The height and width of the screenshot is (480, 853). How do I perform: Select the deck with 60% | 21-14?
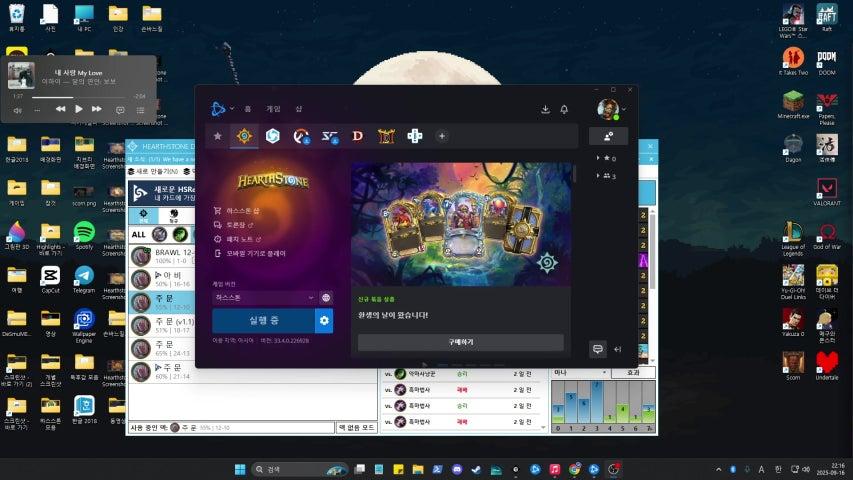[x=162, y=372]
